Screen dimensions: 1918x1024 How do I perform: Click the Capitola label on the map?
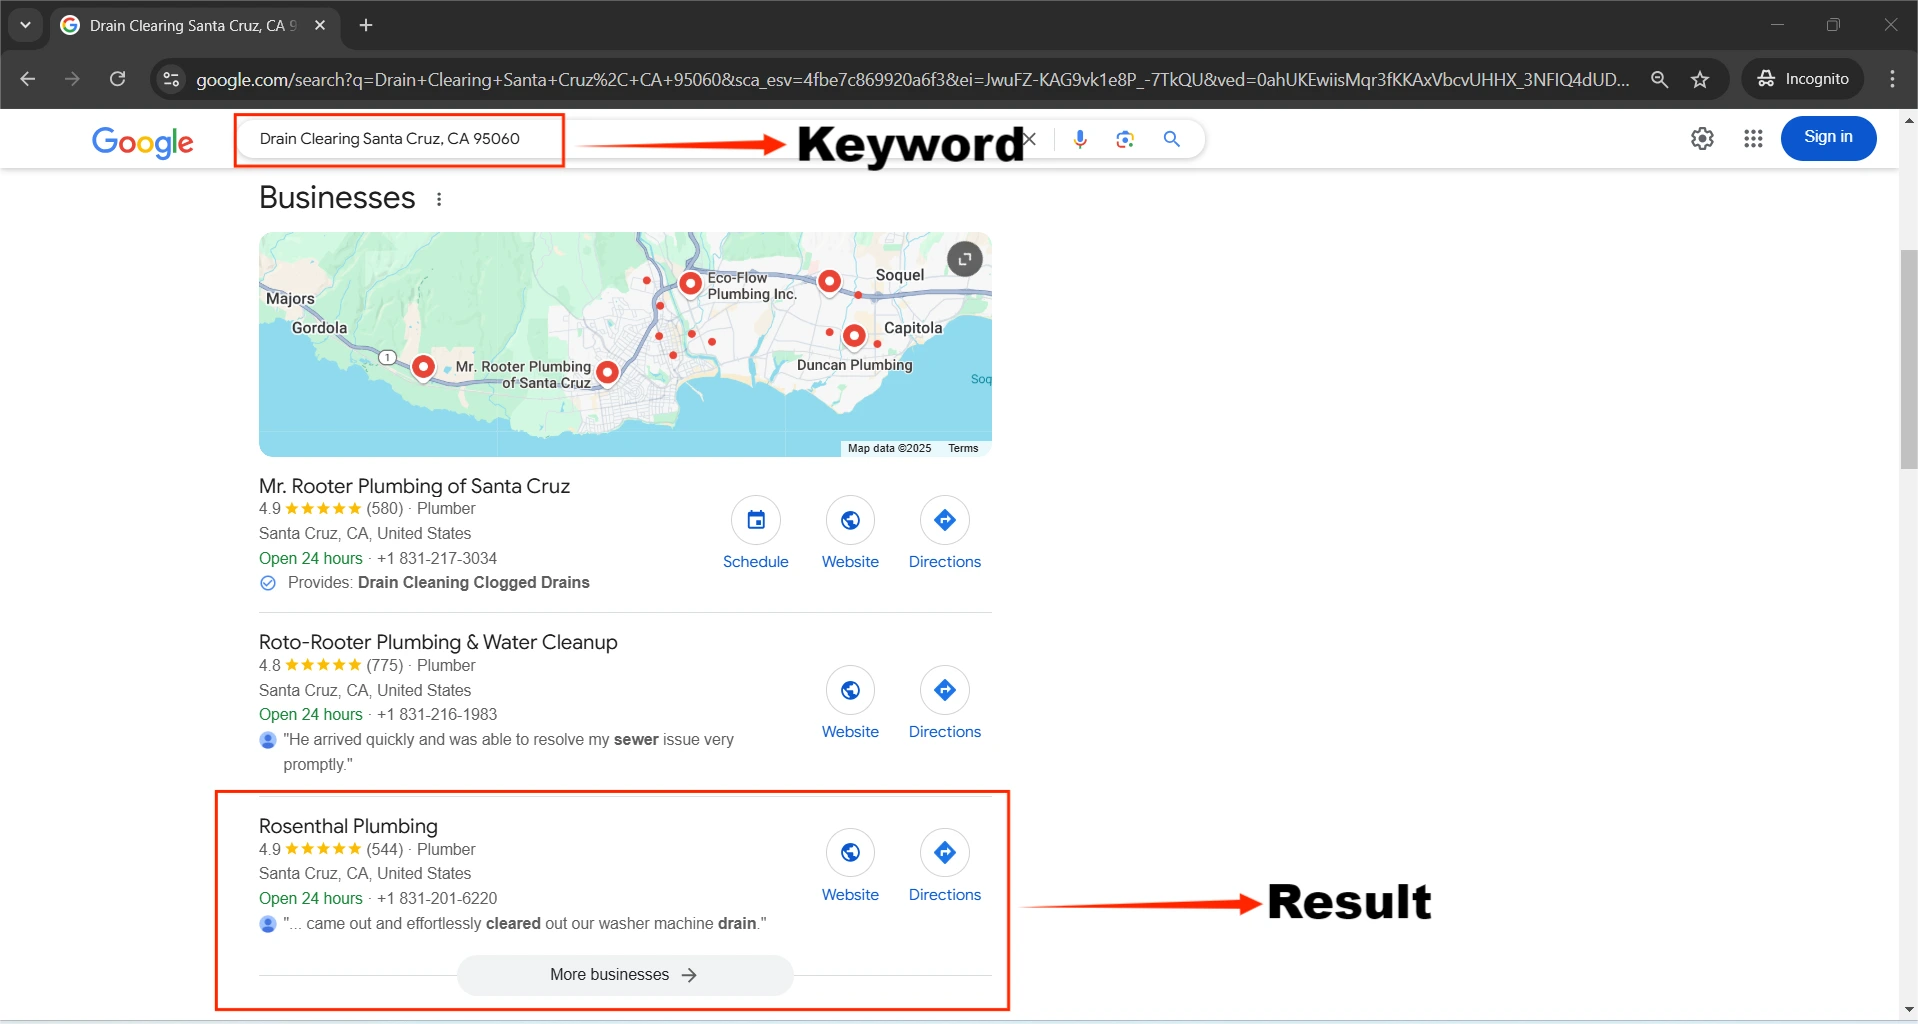(x=913, y=328)
